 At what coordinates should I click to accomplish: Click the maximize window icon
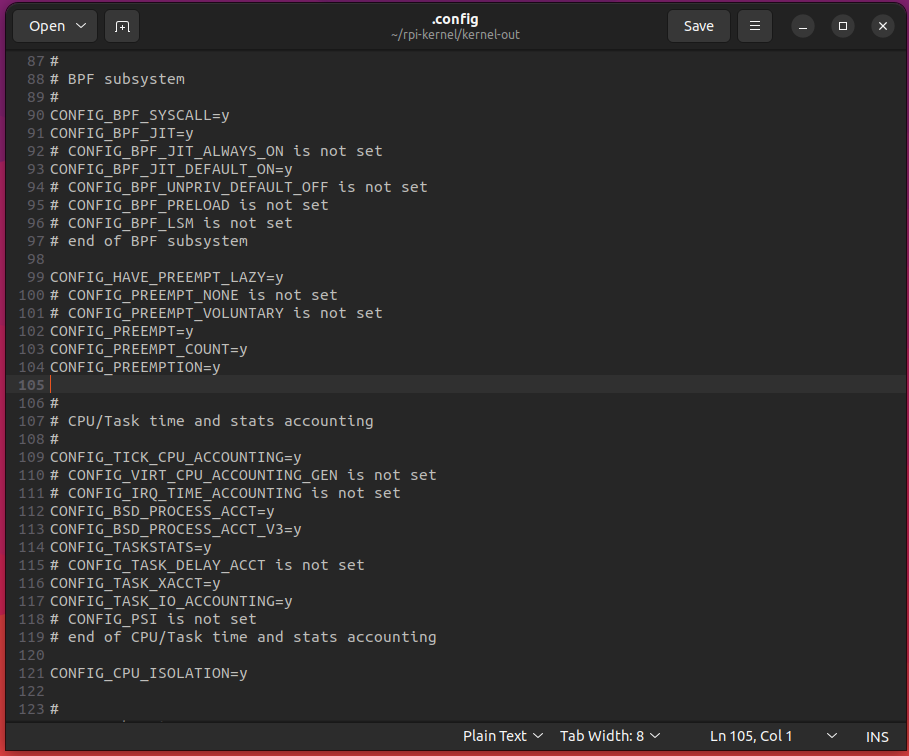843,26
